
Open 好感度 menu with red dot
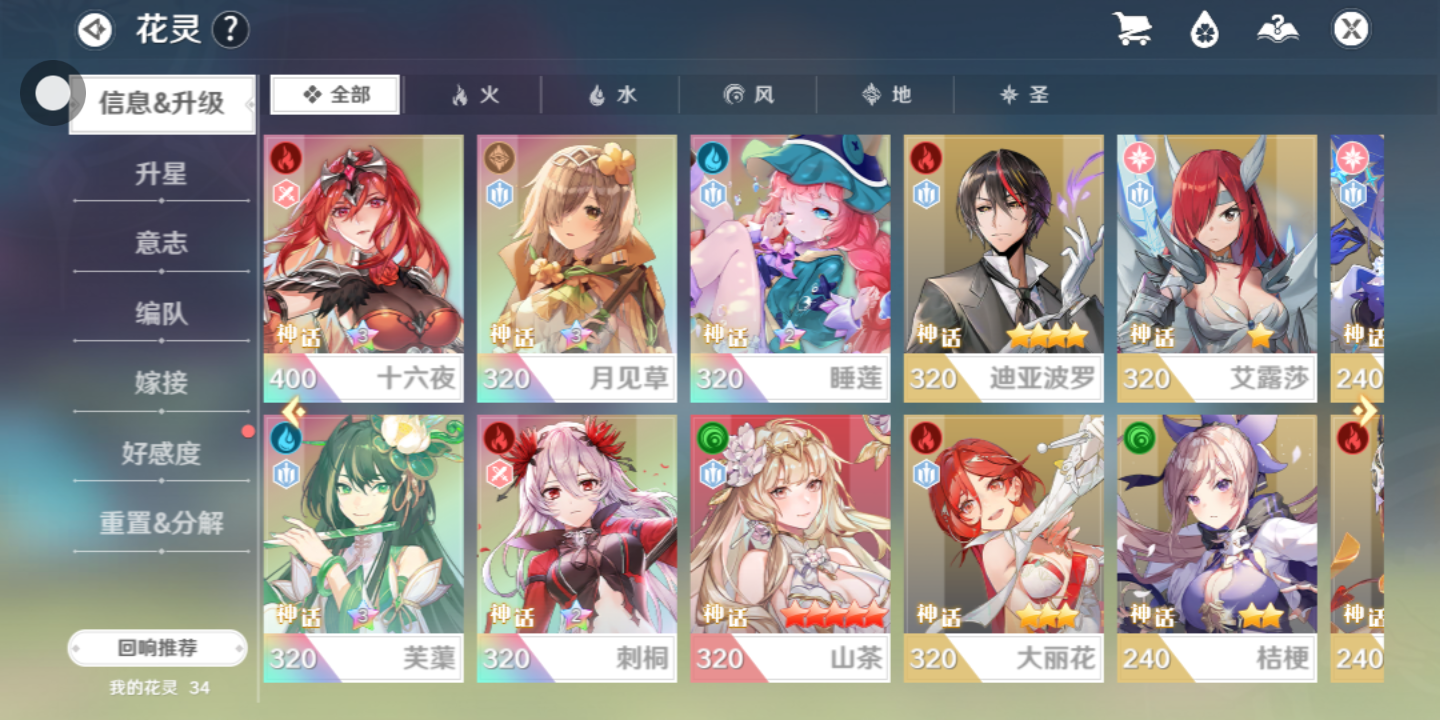pyautogui.click(x=161, y=453)
